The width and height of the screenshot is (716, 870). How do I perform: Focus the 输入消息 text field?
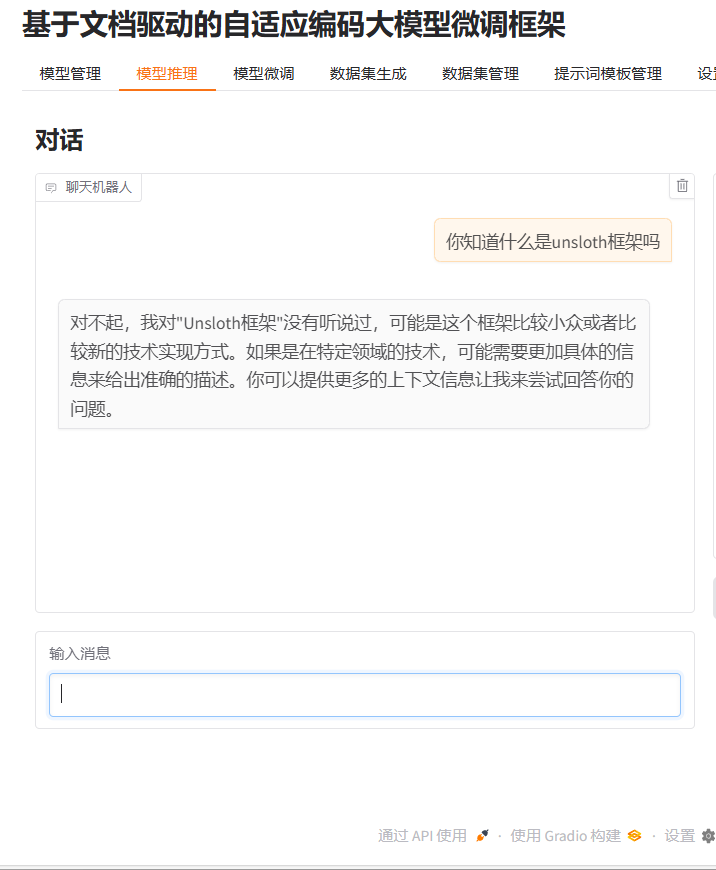[x=365, y=695]
